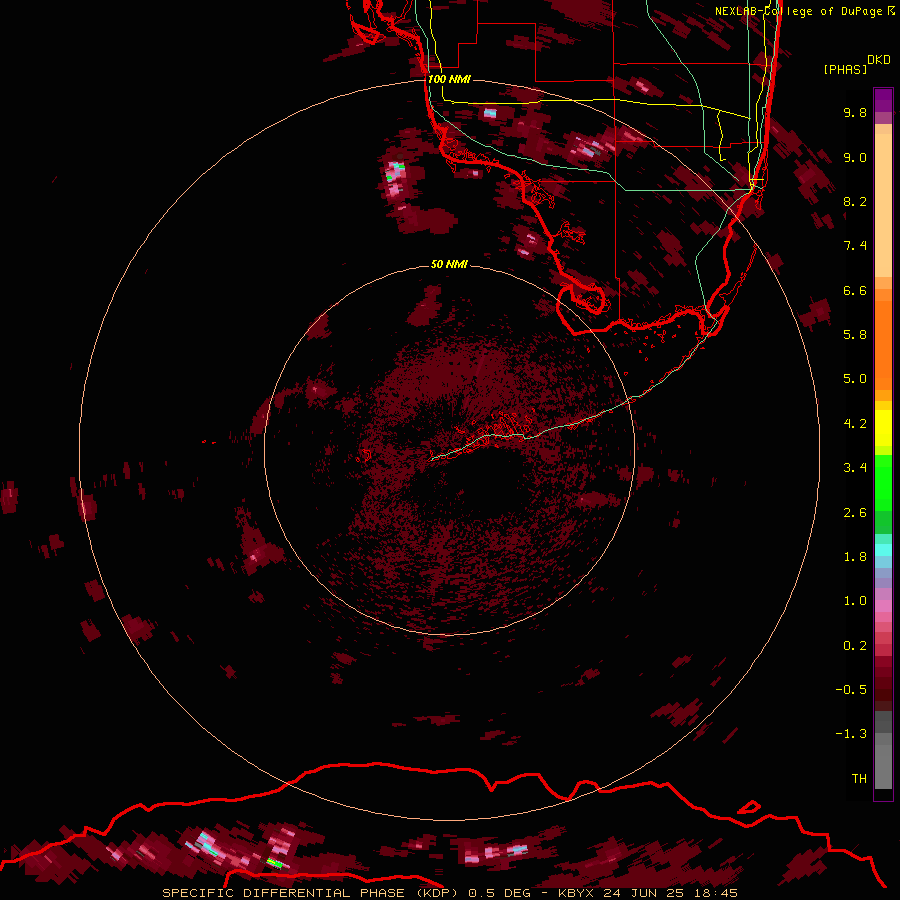Click the SPECIFIC DIFFERENTIAL PHASE (KDP) caption
900x900 pixels.
click(310, 893)
